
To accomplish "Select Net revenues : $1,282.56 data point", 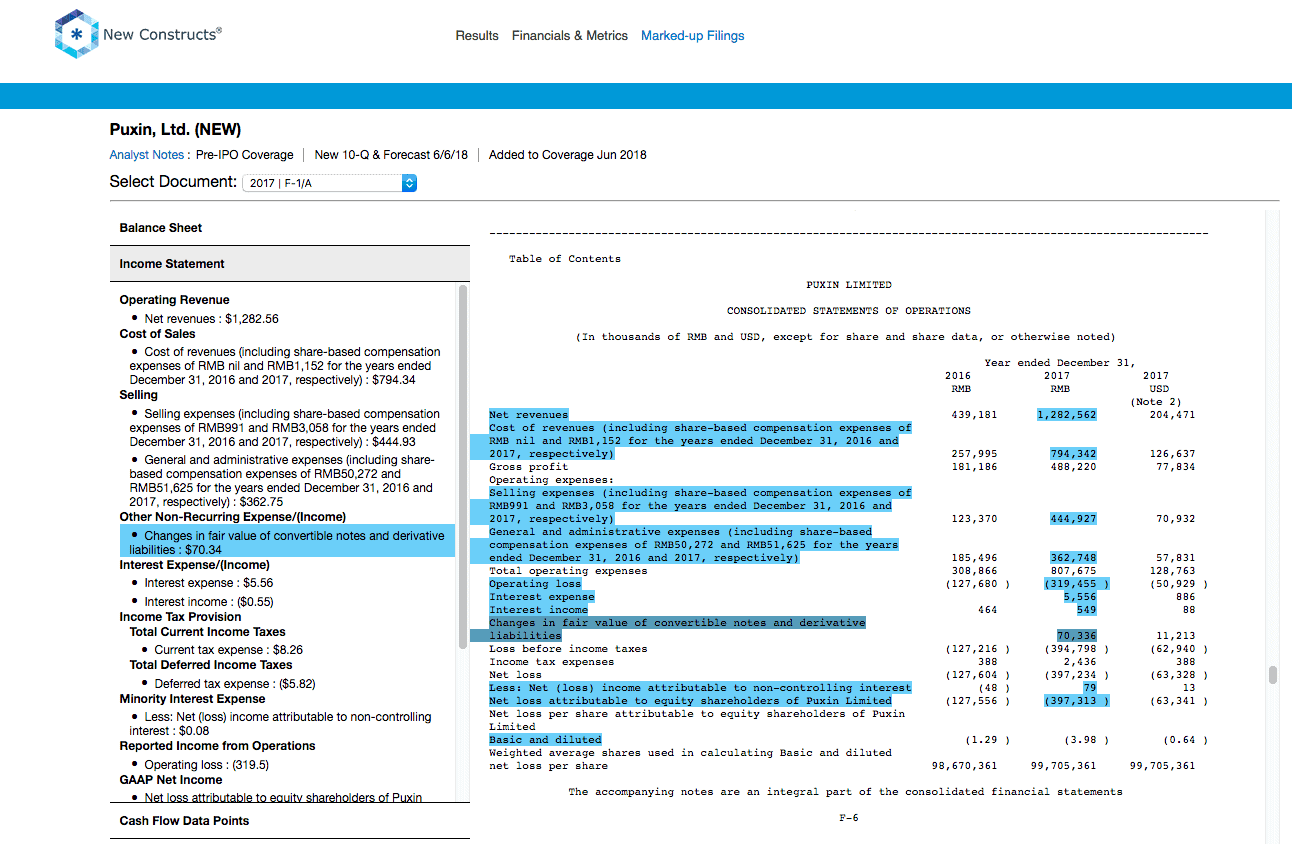I will click(212, 319).
